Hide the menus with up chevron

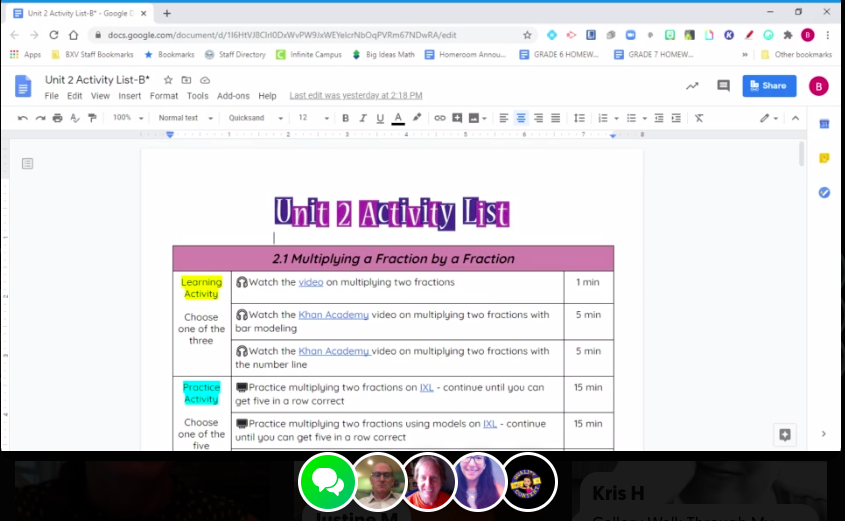[795, 118]
